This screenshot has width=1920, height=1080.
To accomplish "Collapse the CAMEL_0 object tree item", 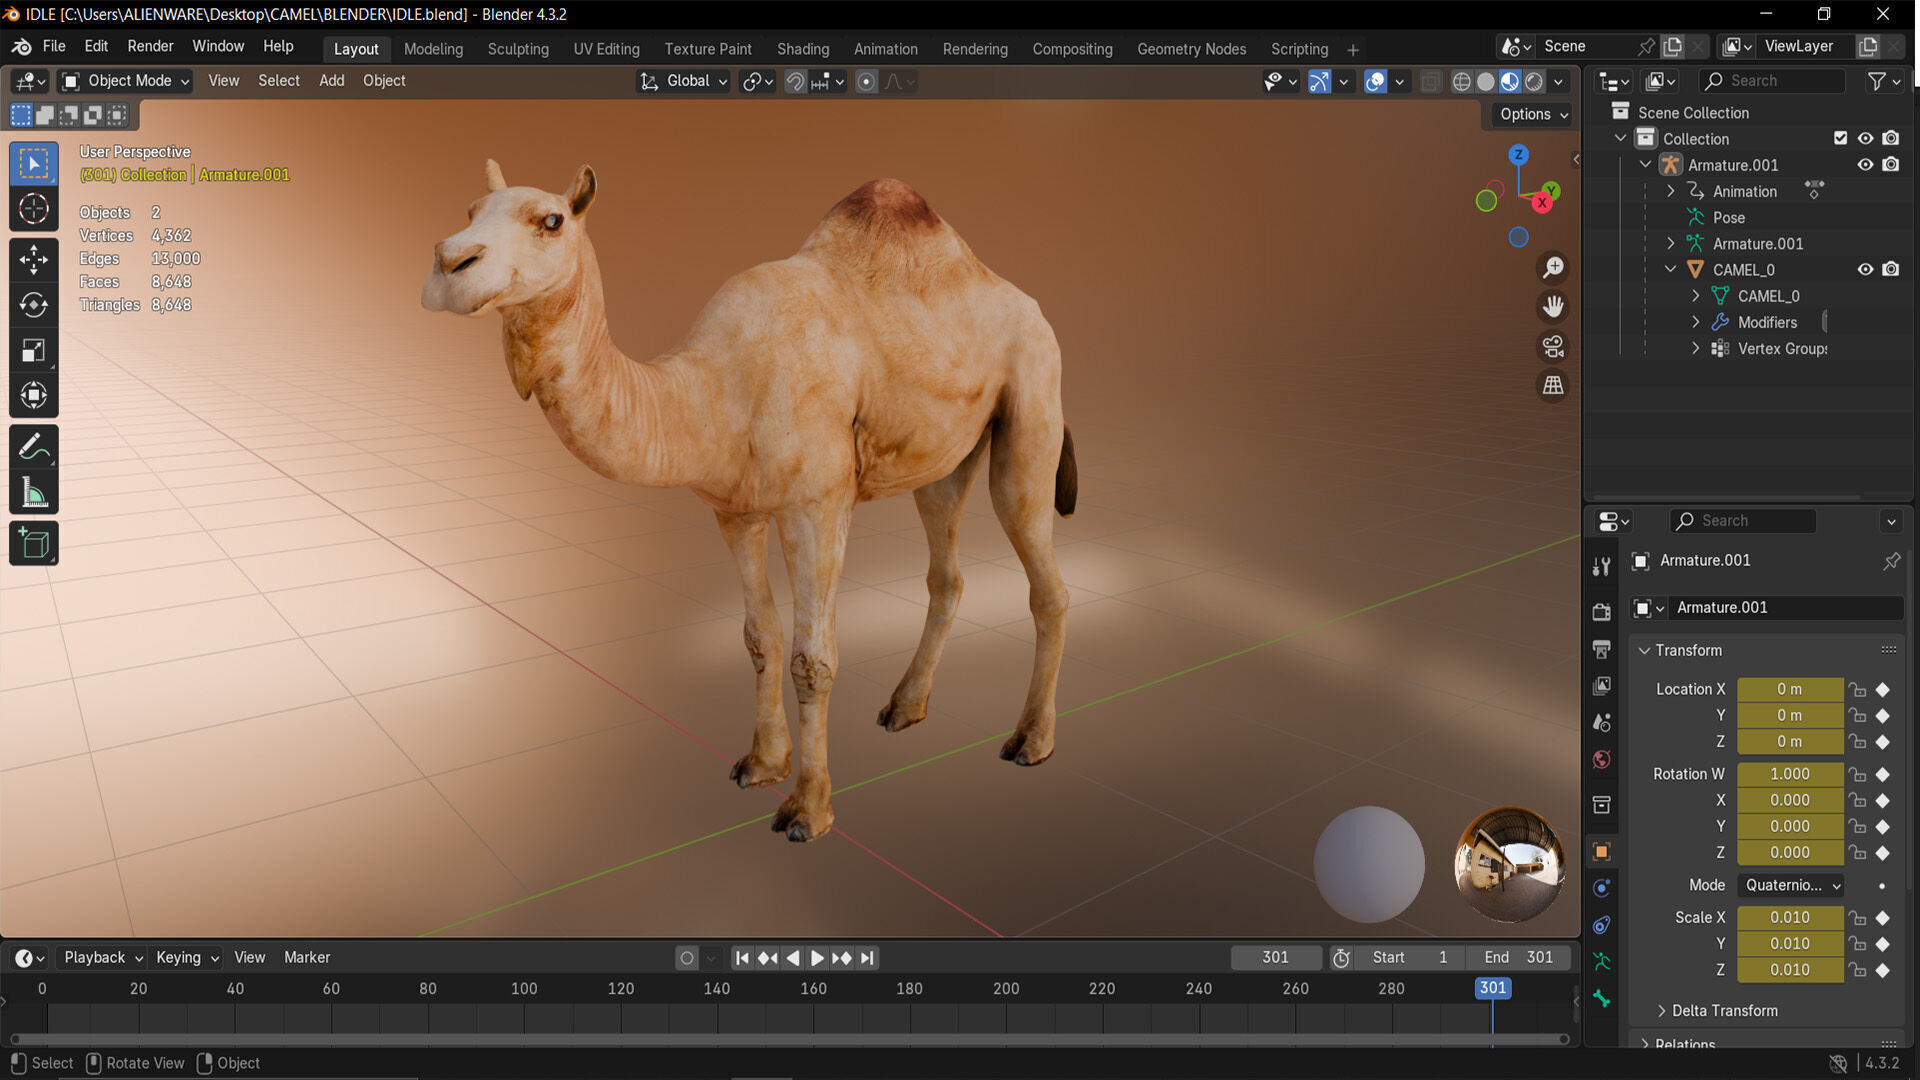I will (1670, 269).
